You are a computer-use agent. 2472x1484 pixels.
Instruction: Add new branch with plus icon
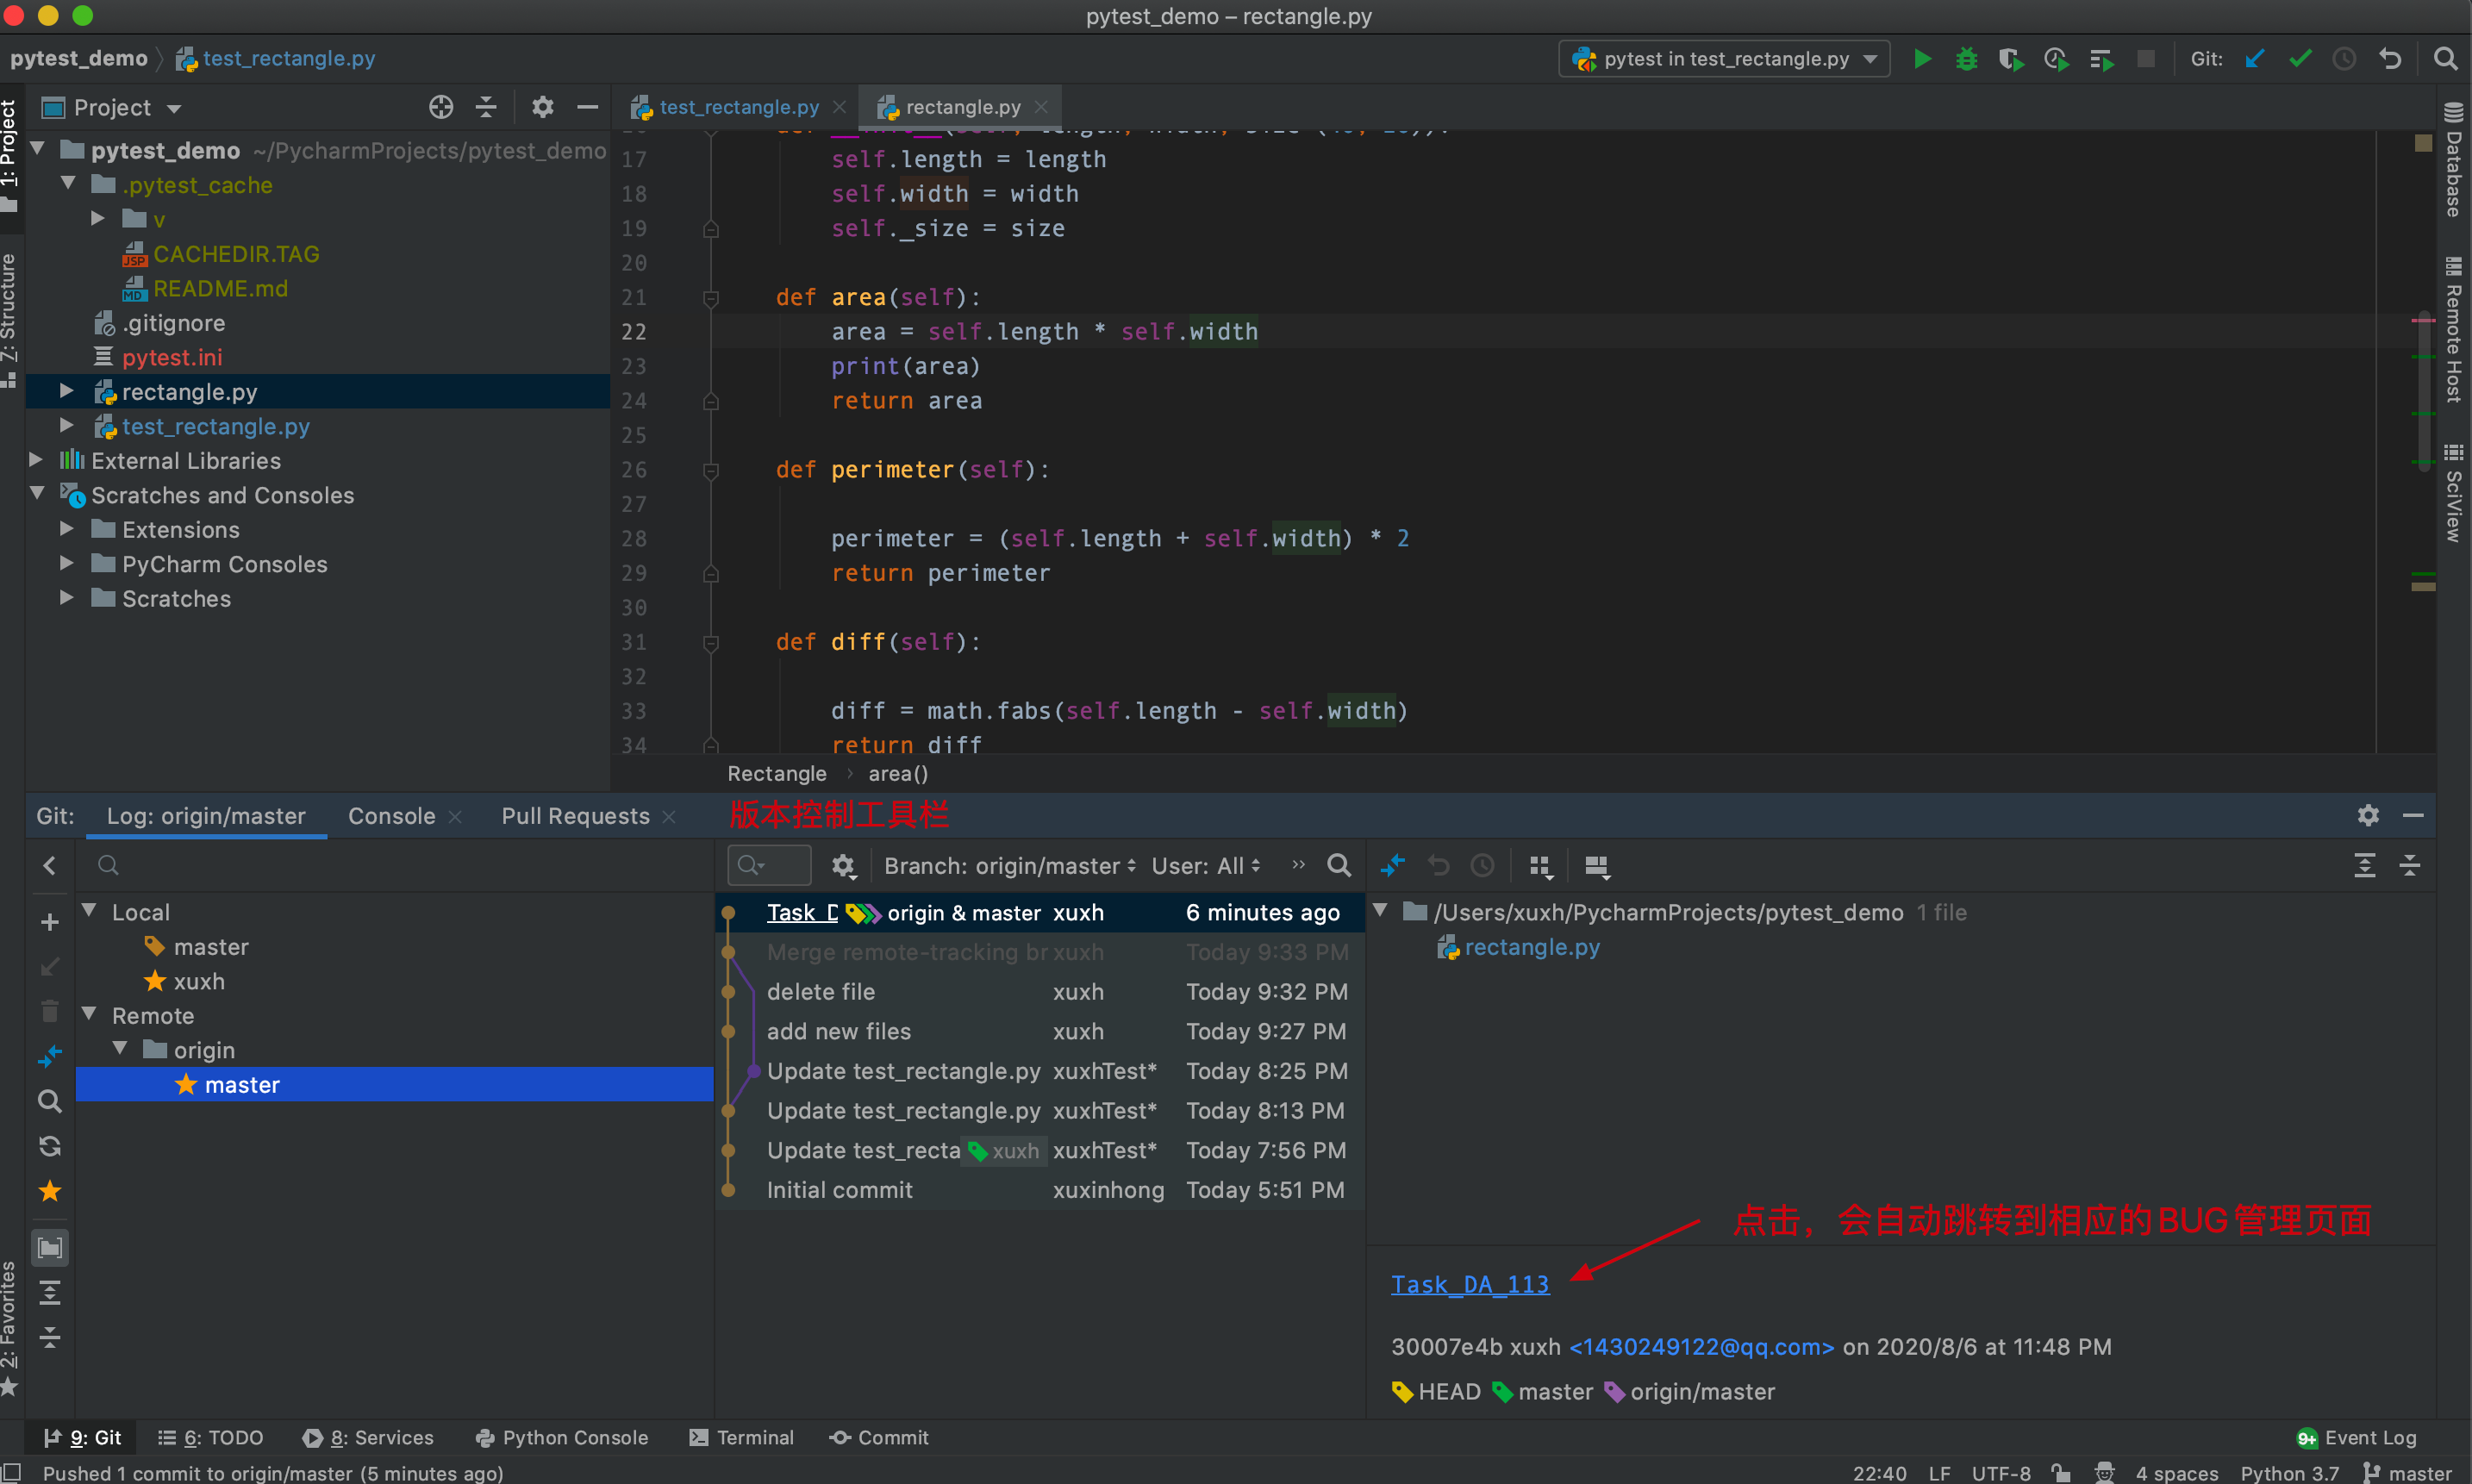[x=49, y=922]
